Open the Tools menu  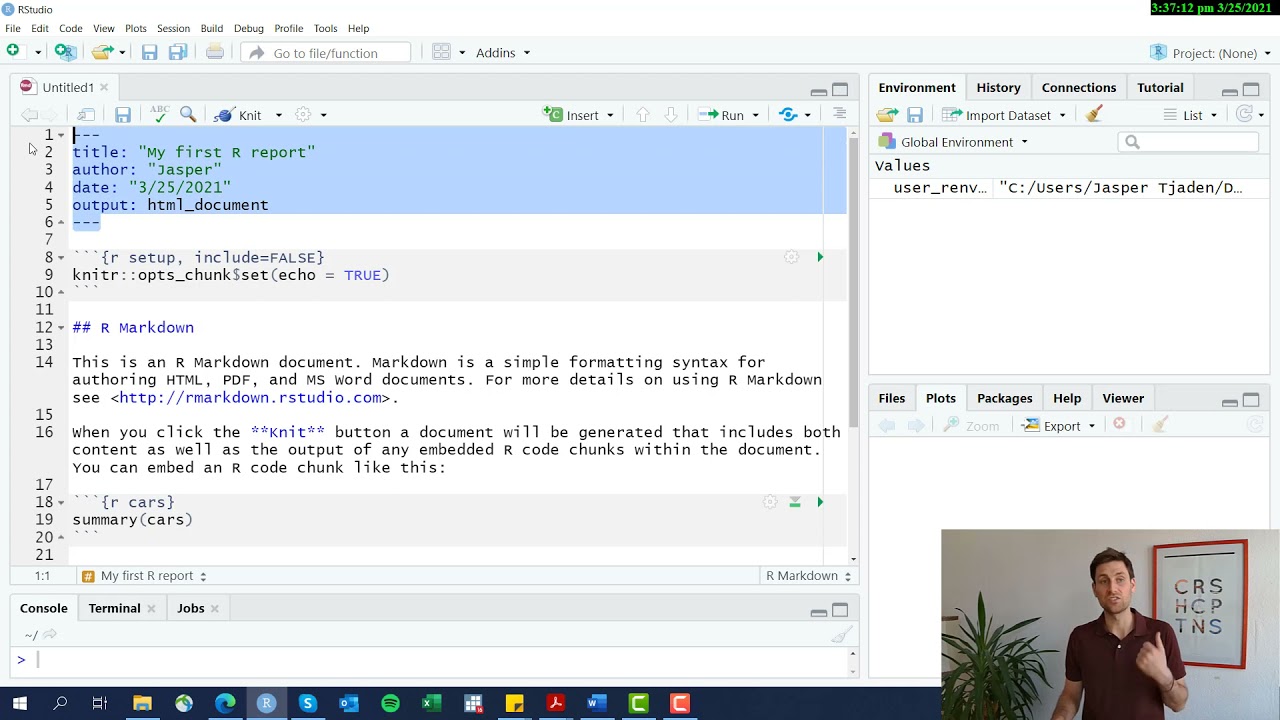tap(325, 28)
